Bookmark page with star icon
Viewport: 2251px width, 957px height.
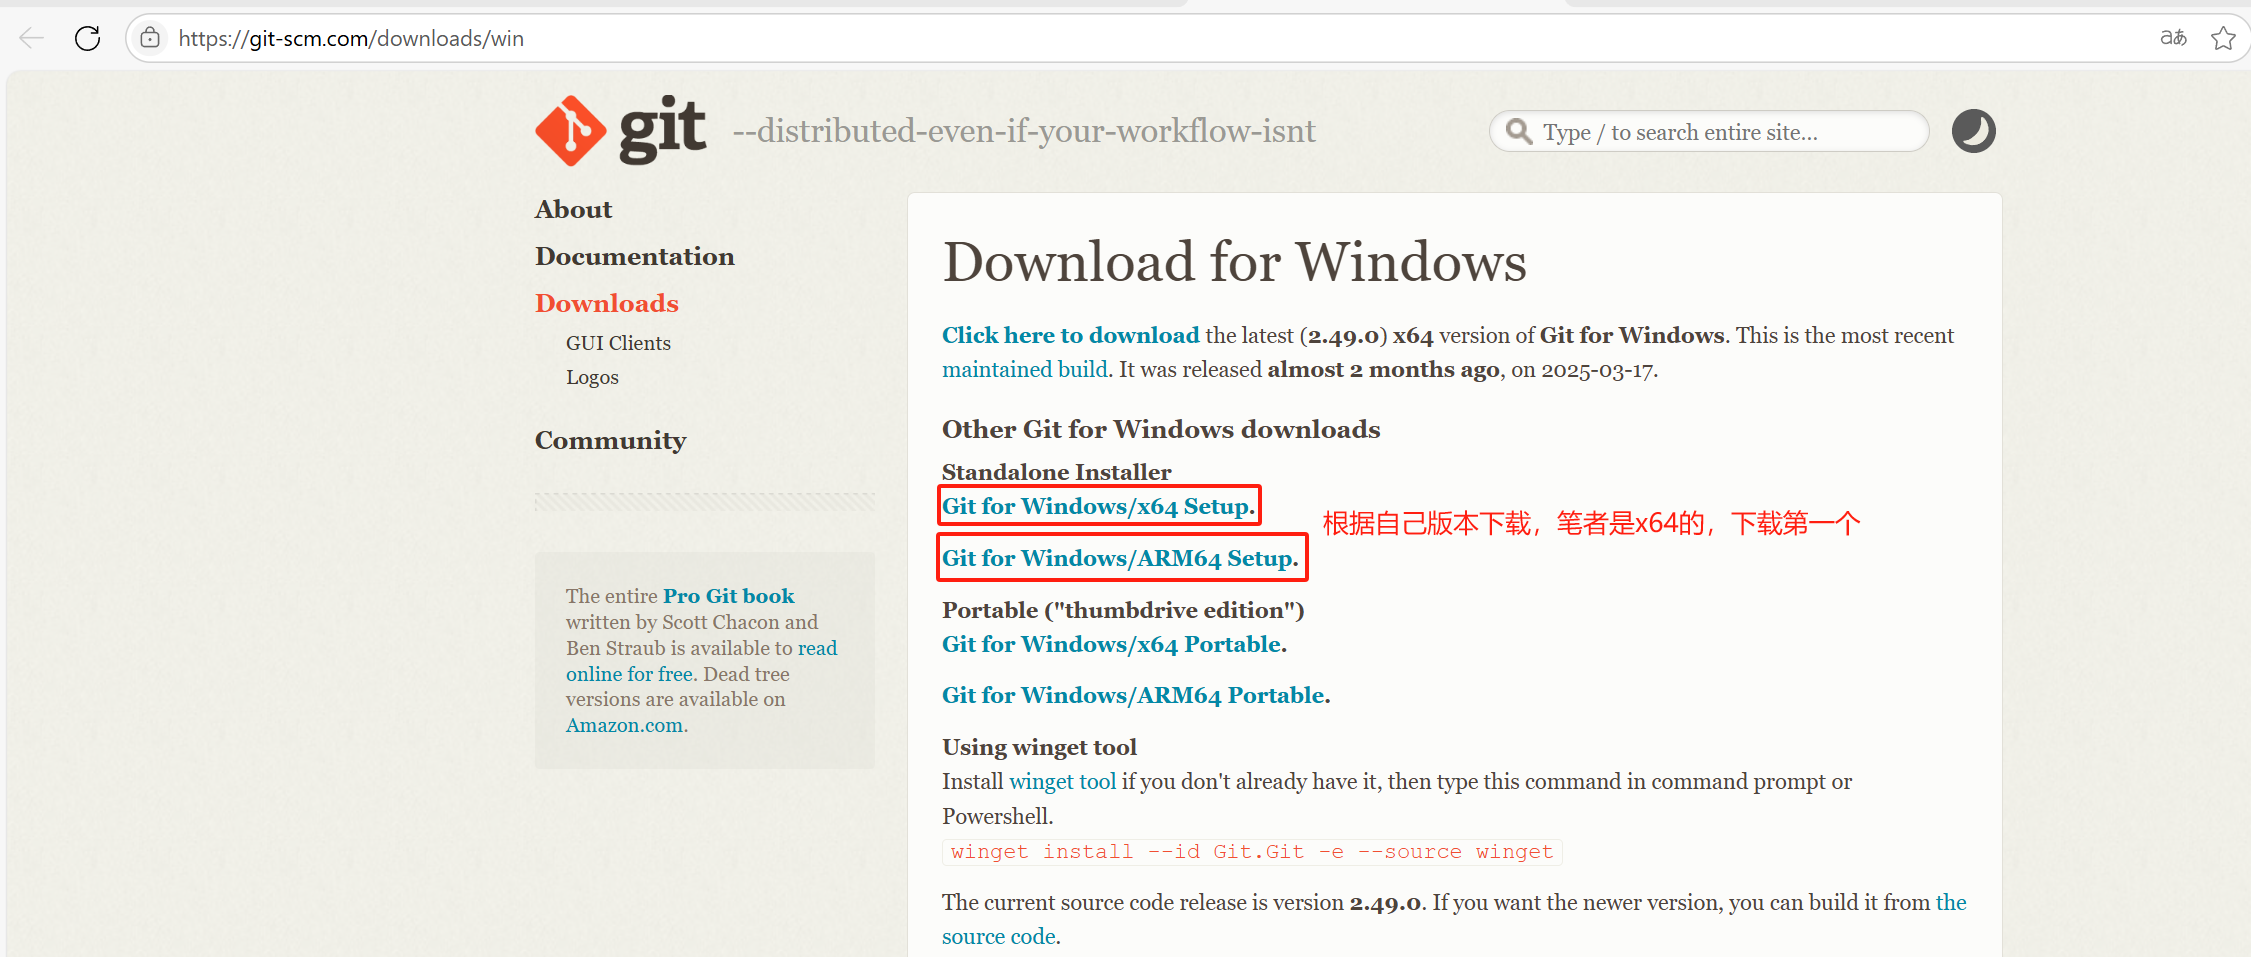click(x=2223, y=38)
